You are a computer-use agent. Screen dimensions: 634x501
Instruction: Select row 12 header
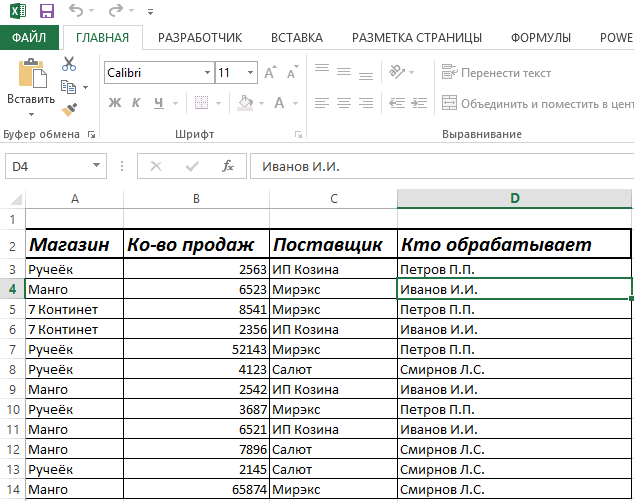pos(13,449)
